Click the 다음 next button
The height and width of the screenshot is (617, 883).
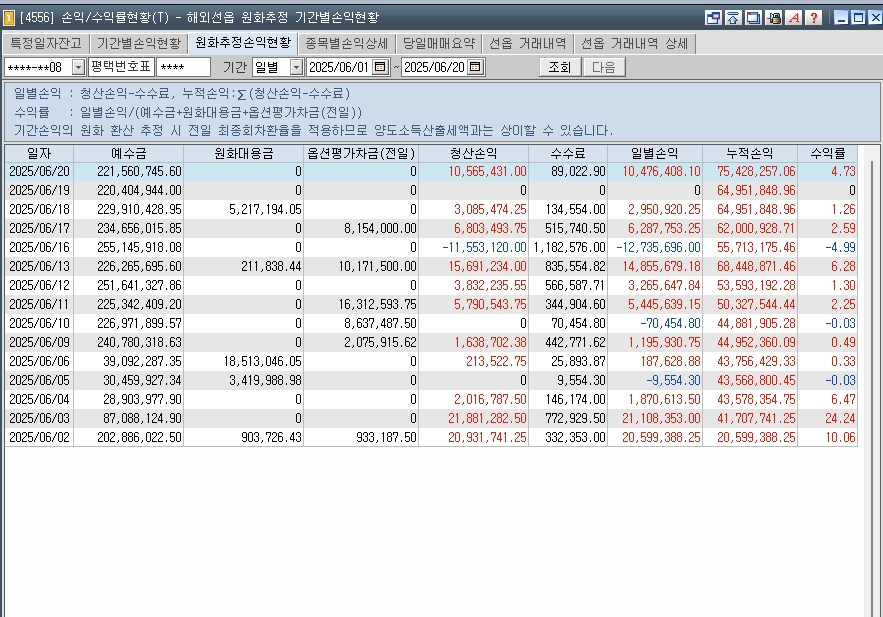point(604,68)
